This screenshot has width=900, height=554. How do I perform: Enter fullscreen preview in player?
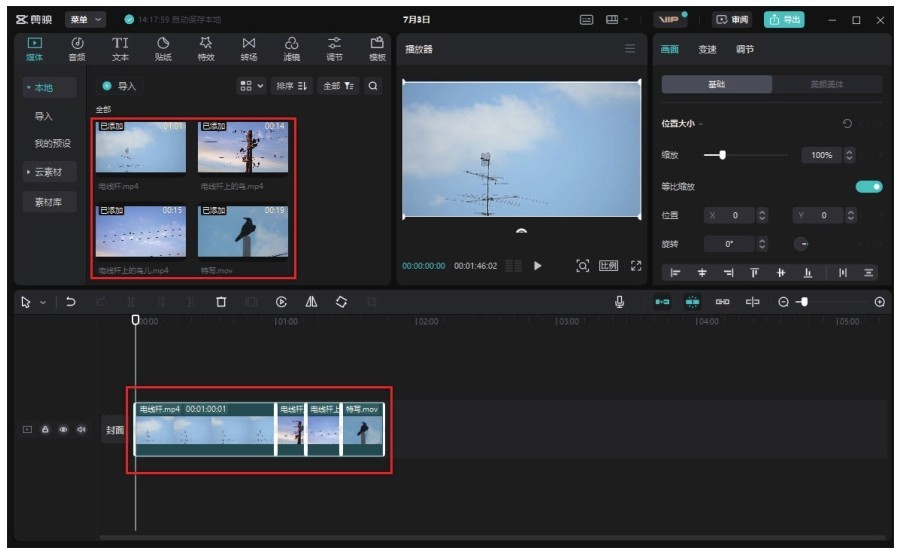tap(636, 266)
